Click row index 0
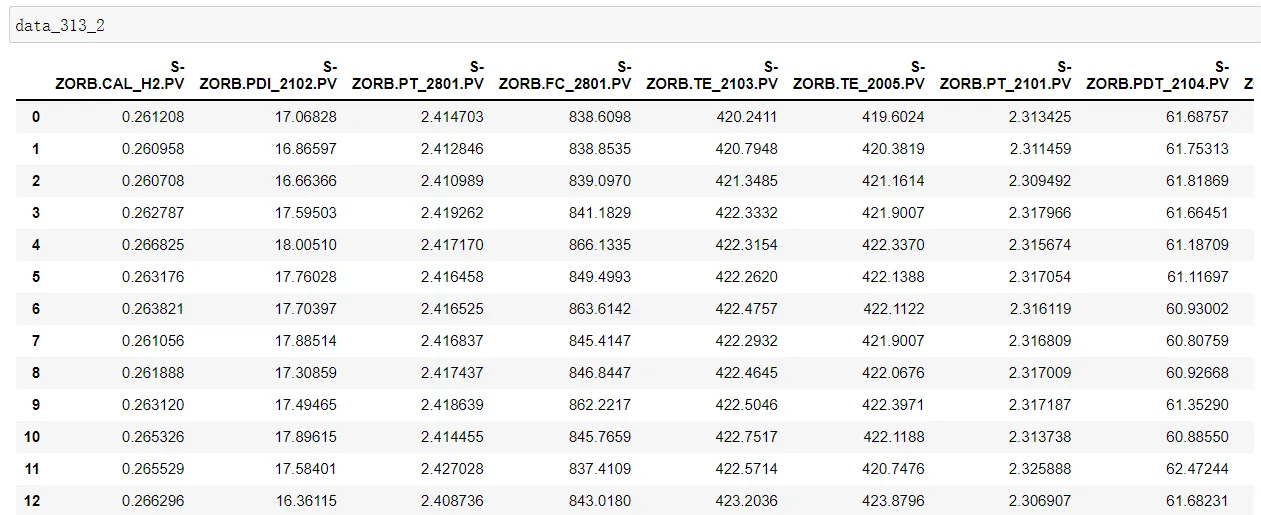 click(36, 117)
